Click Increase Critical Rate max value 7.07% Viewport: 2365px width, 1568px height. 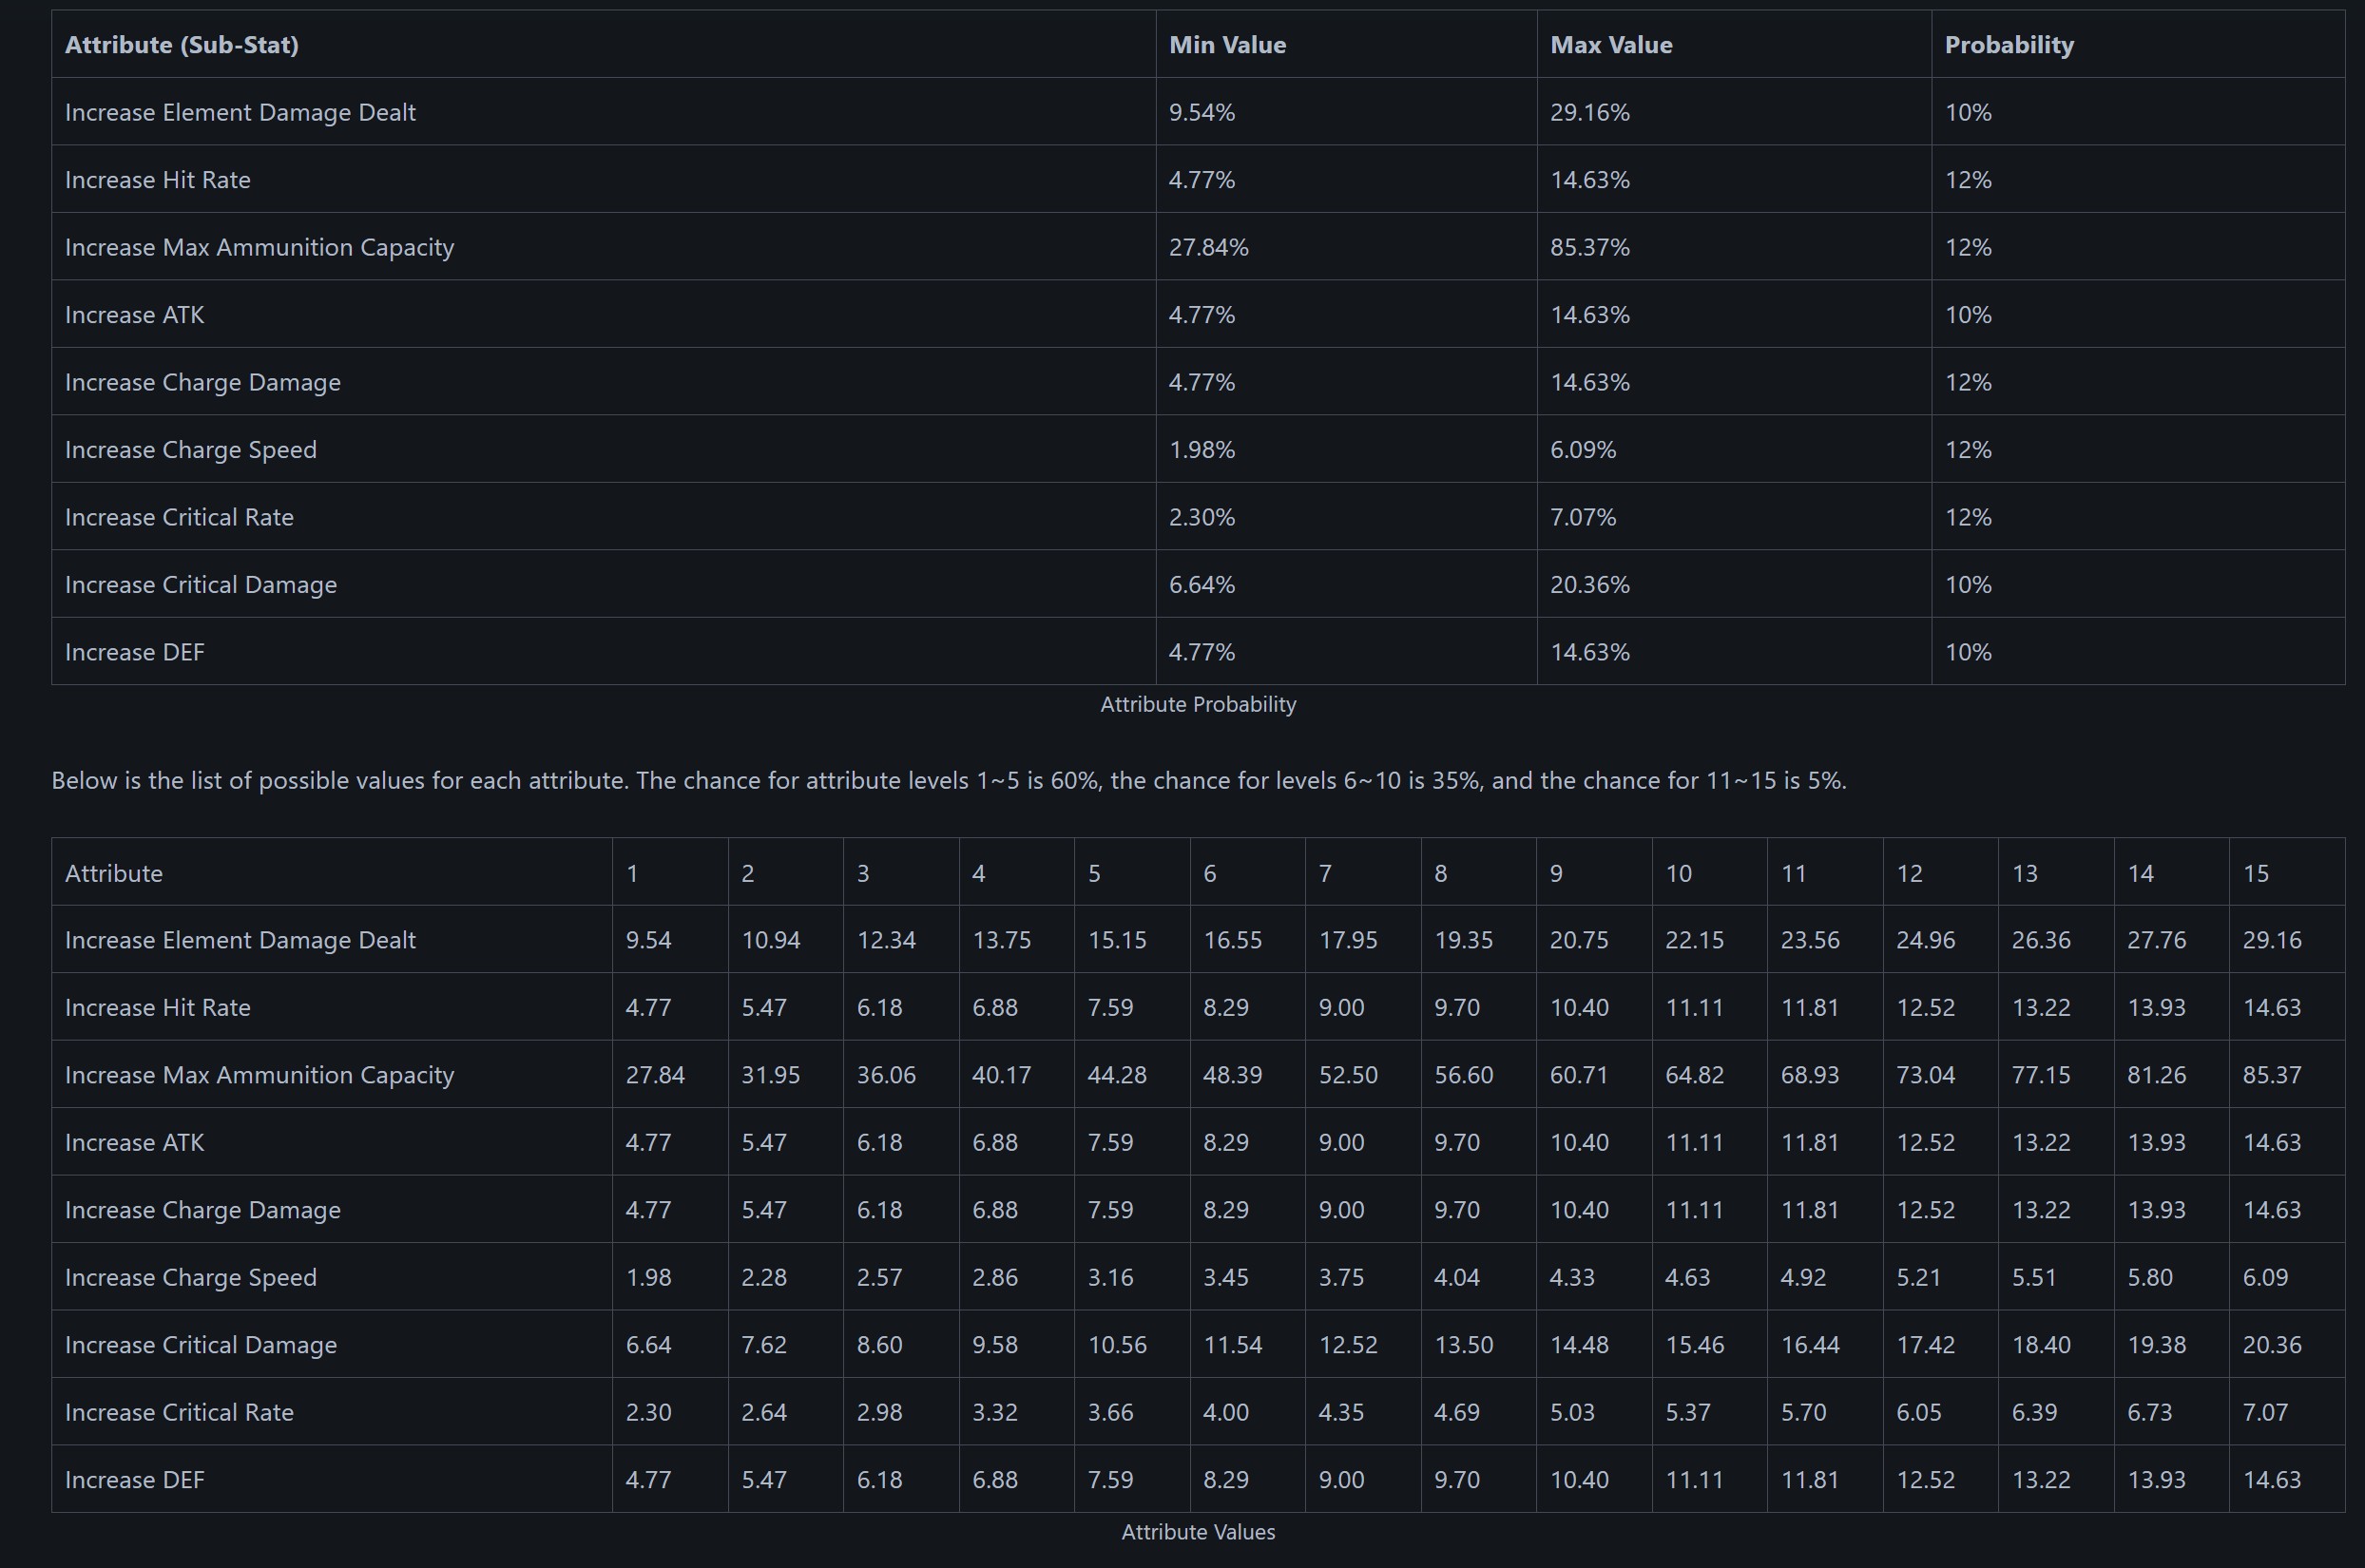(x=1582, y=517)
